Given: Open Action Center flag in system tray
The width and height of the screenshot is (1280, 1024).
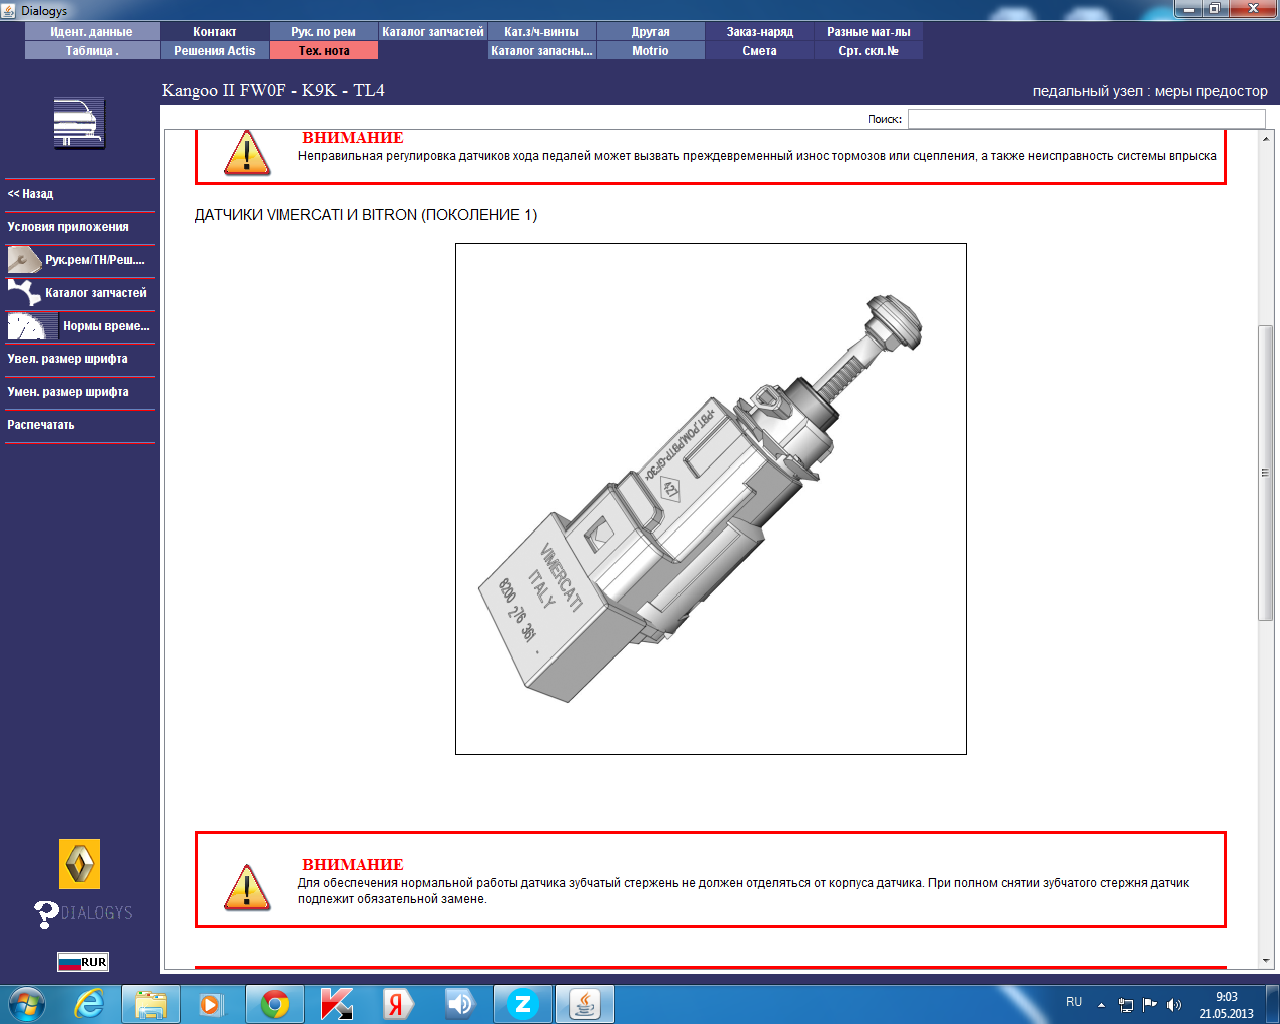Looking at the screenshot, I should 1150,1005.
